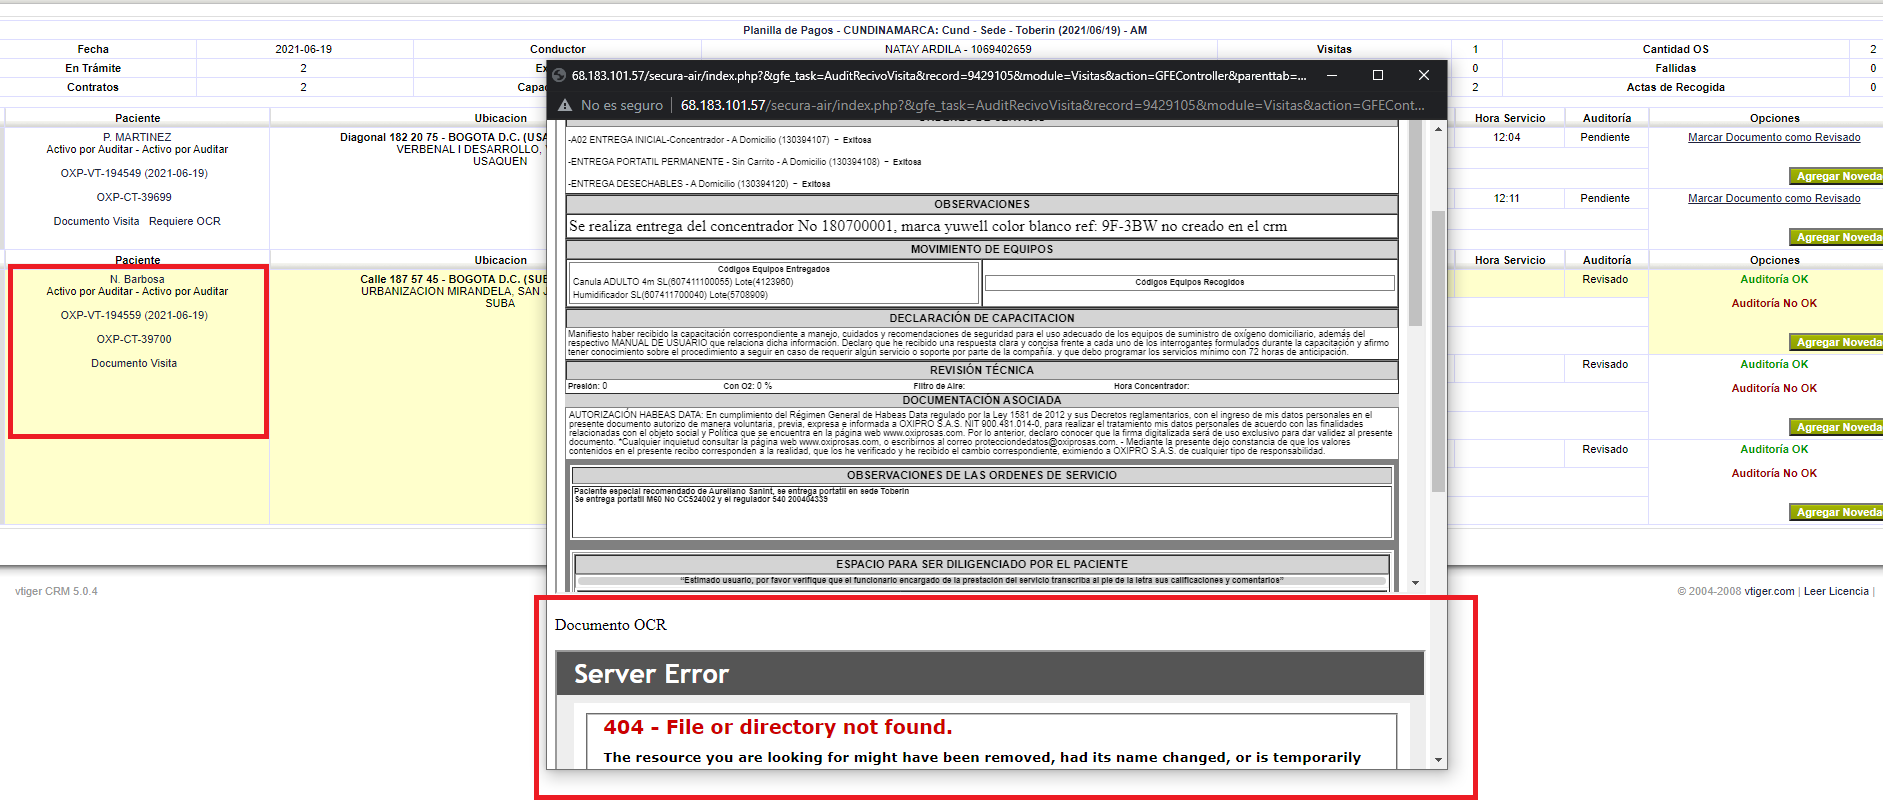Click the Pendiente status of the 12:11 visit
1883x807 pixels.
tap(1605, 199)
